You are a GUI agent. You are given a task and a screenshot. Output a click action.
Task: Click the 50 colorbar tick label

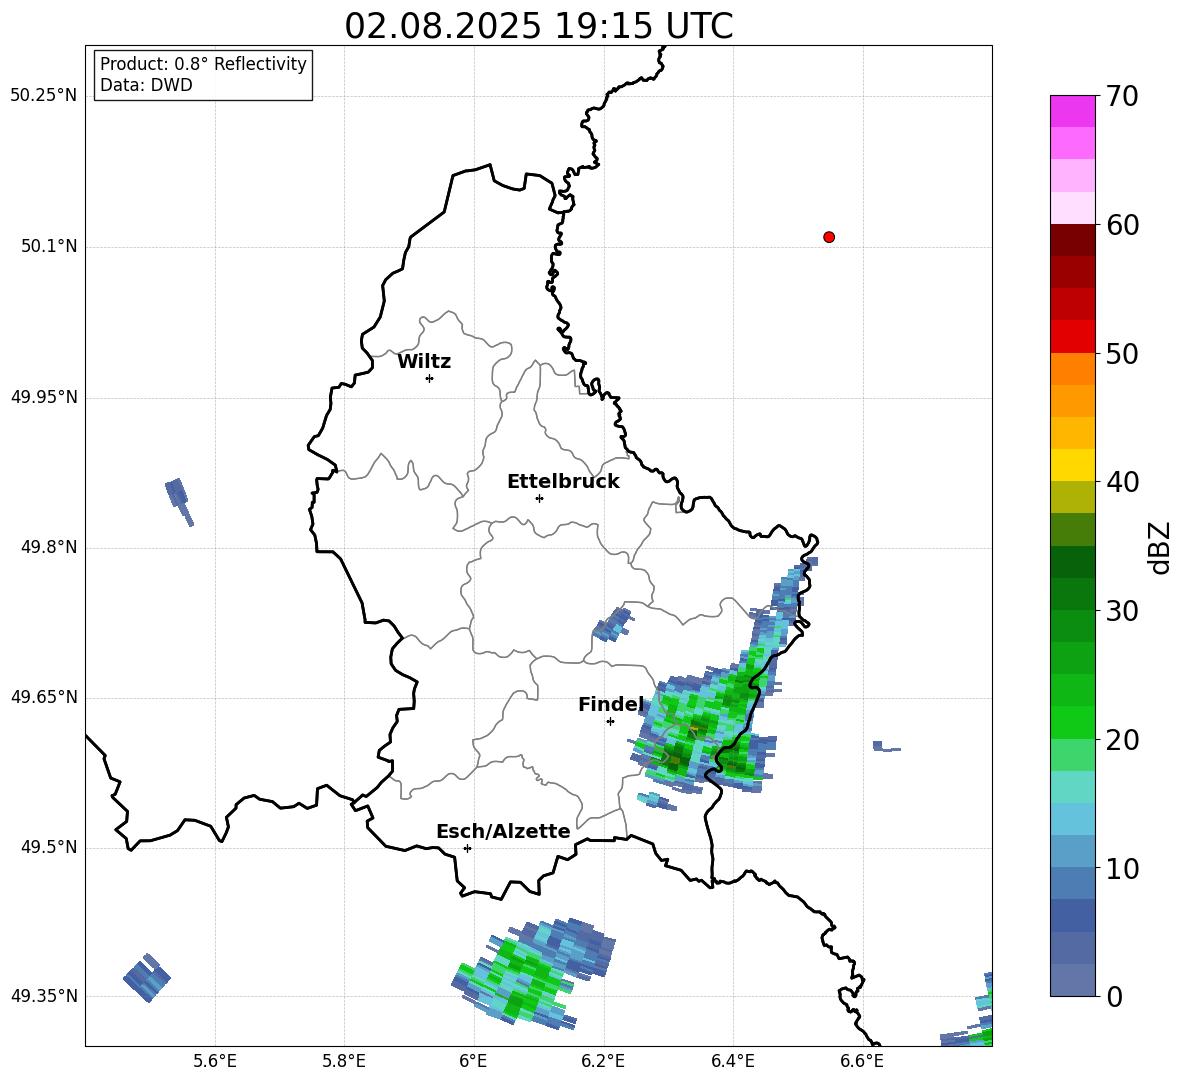pyautogui.click(x=1122, y=354)
